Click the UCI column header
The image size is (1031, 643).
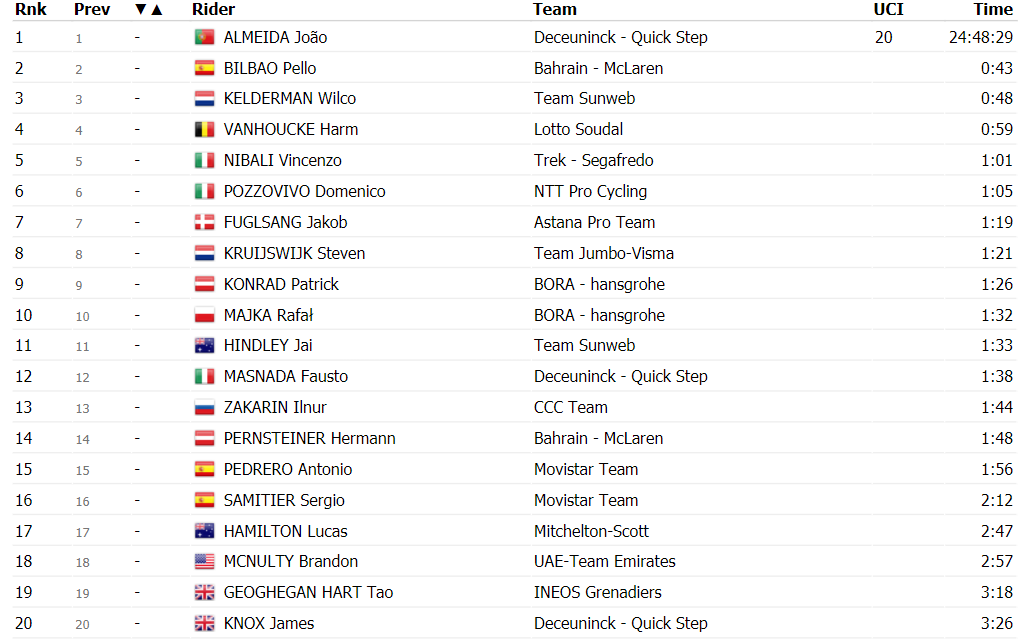[888, 9]
